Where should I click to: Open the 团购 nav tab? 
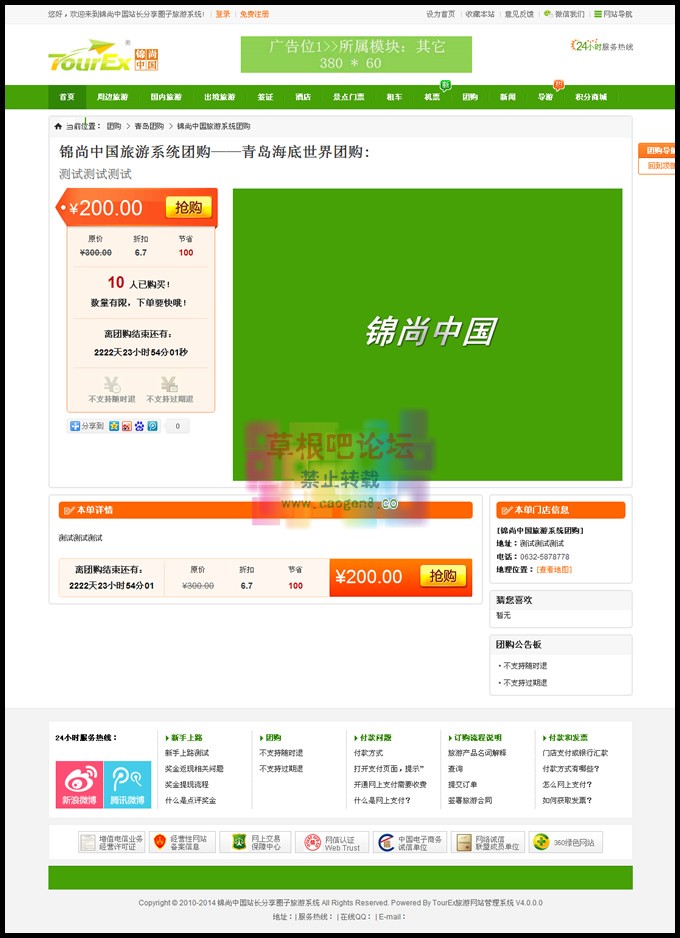tap(469, 97)
